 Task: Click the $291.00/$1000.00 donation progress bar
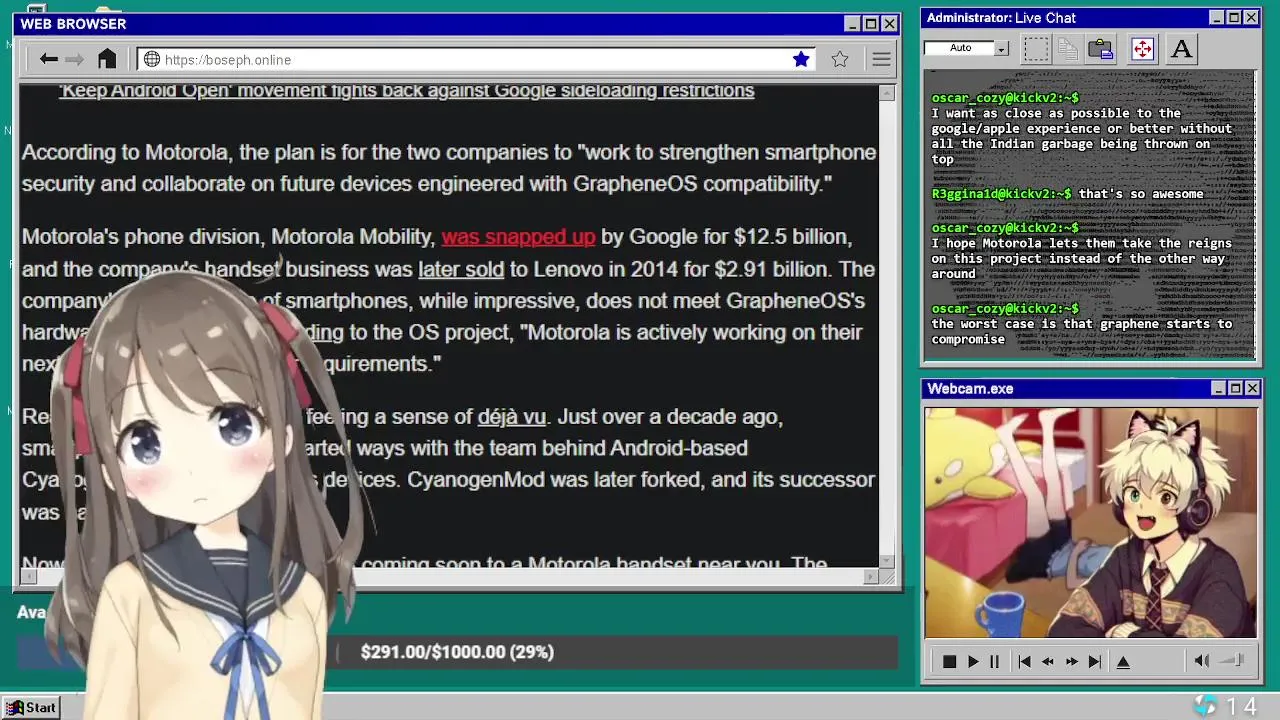(x=457, y=652)
